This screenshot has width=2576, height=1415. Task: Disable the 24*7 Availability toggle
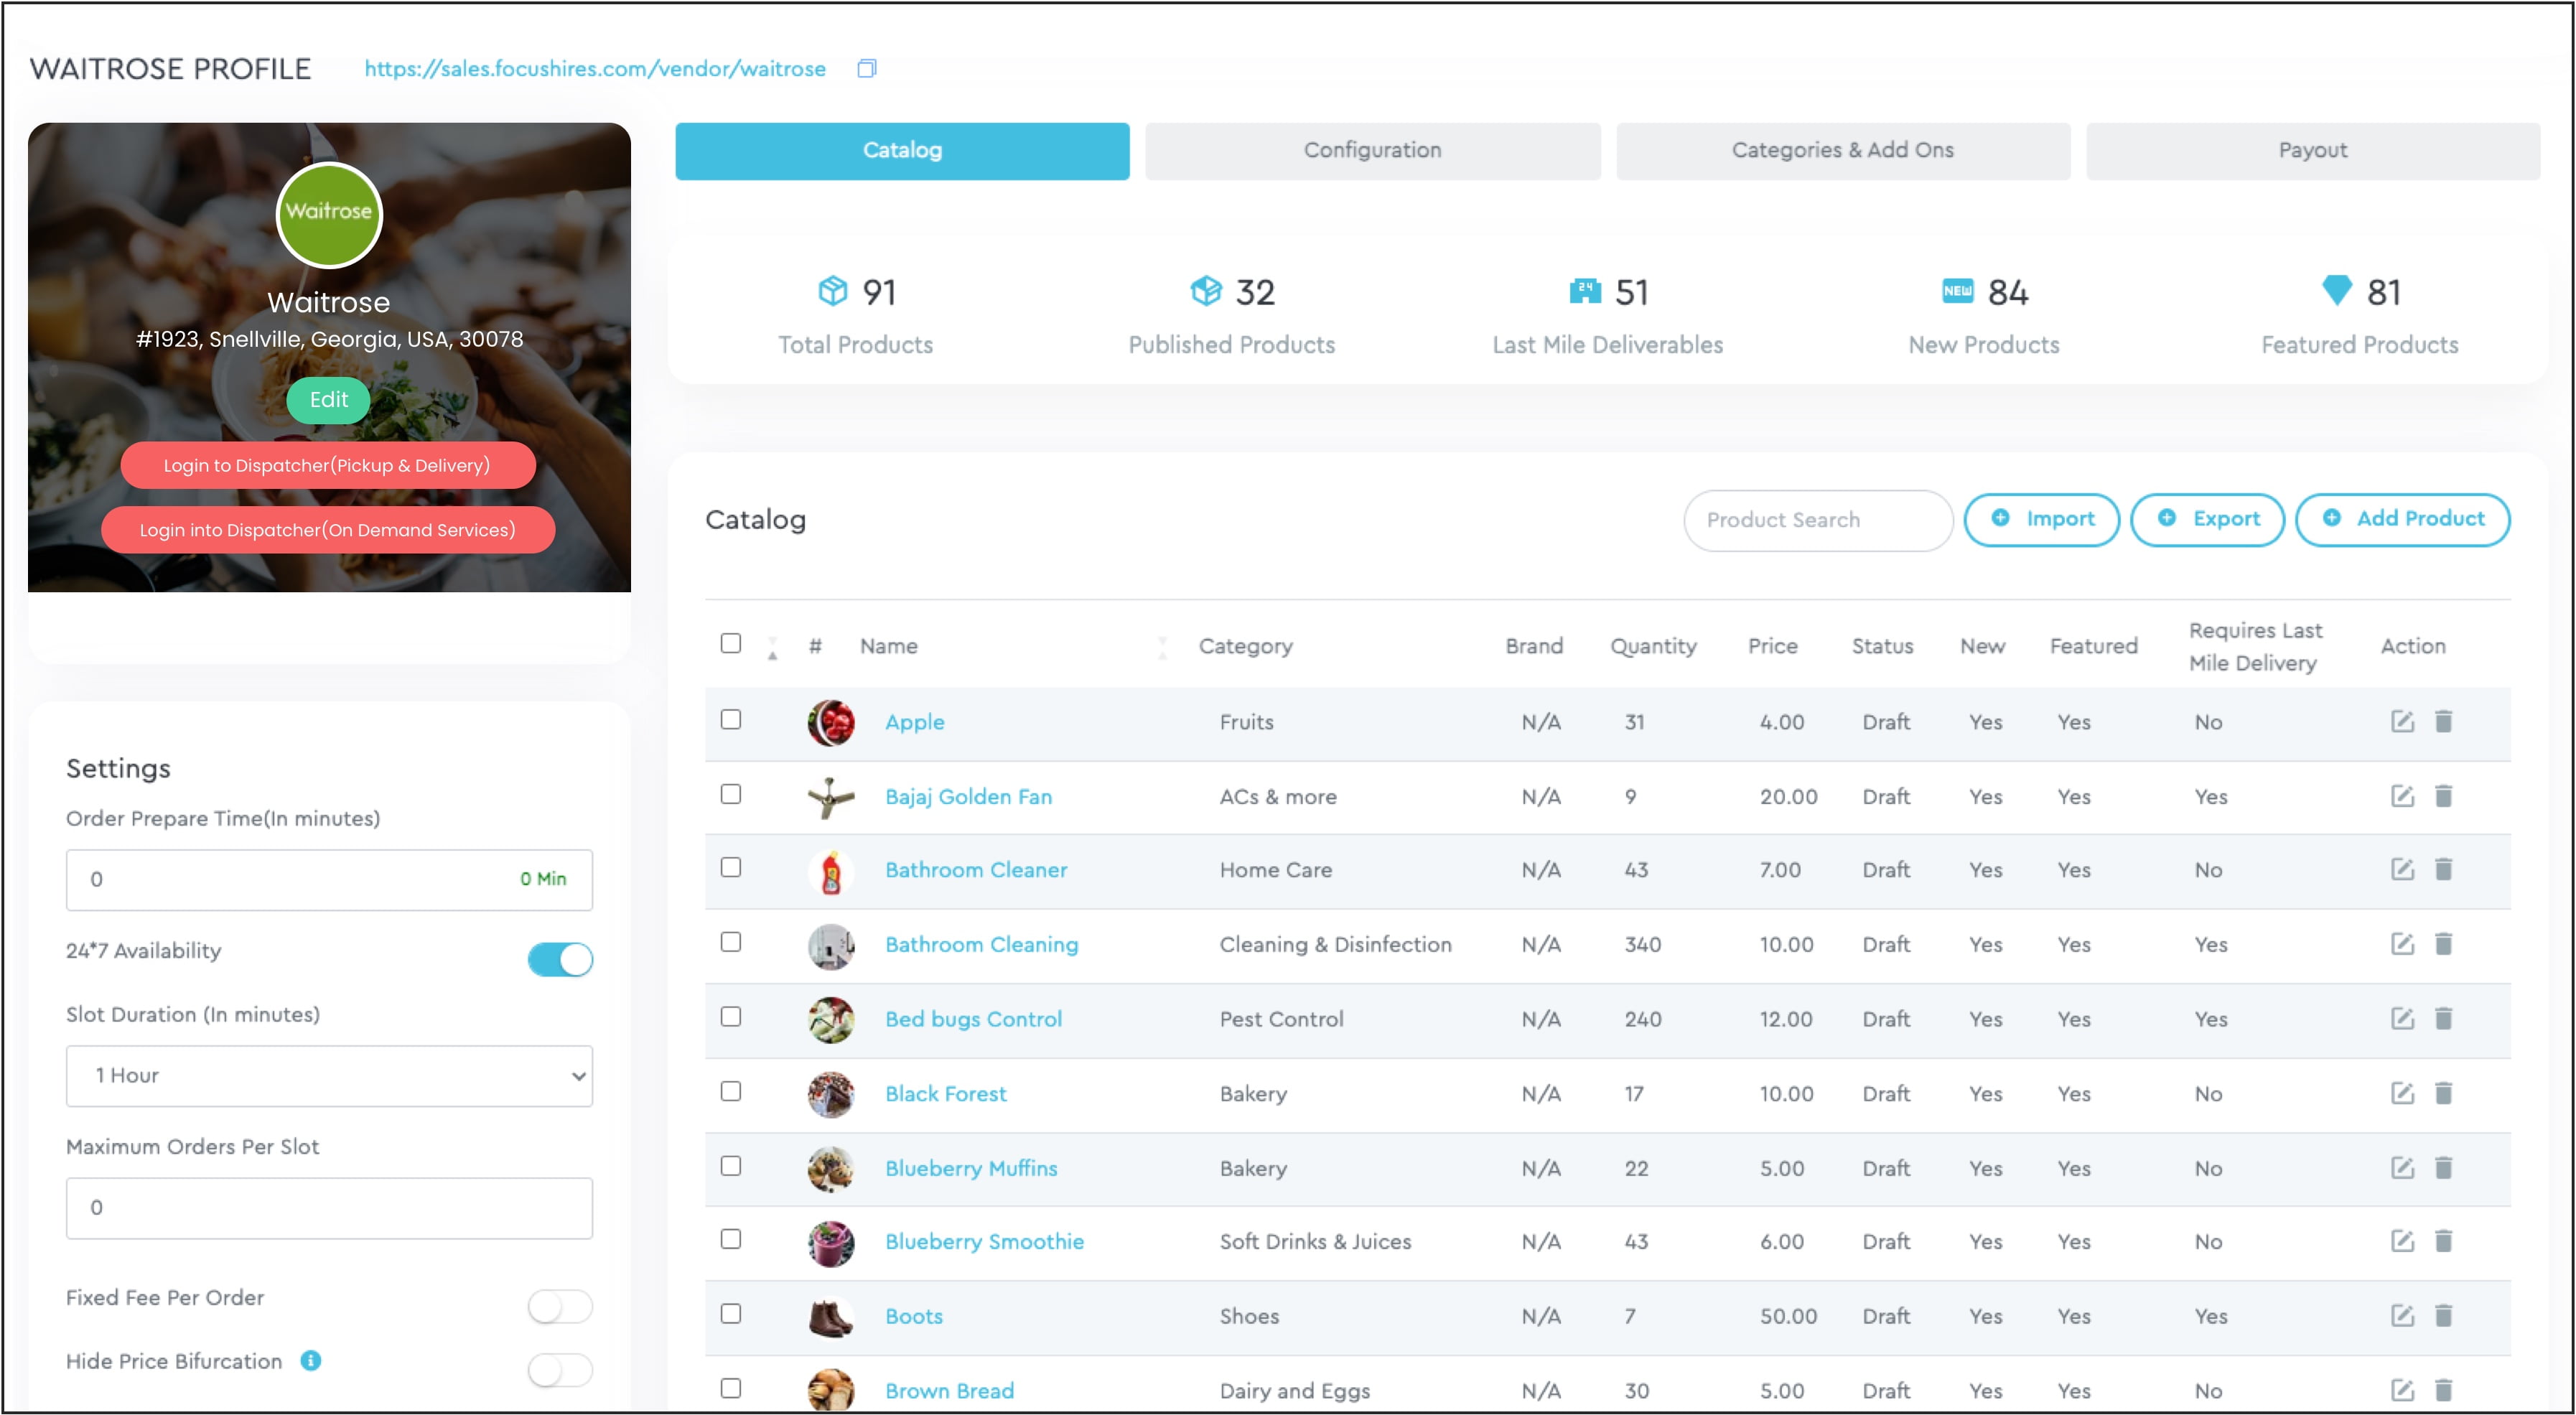(x=559, y=959)
